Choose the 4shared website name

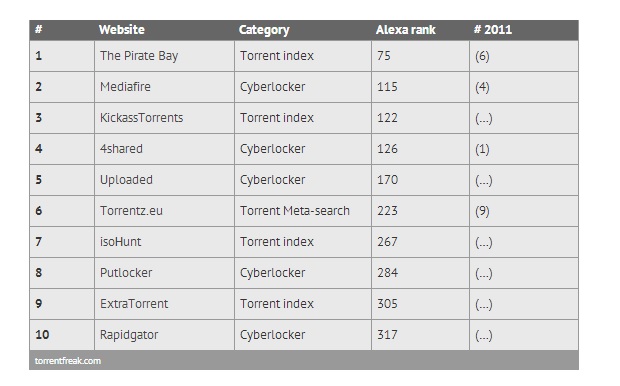point(121,149)
